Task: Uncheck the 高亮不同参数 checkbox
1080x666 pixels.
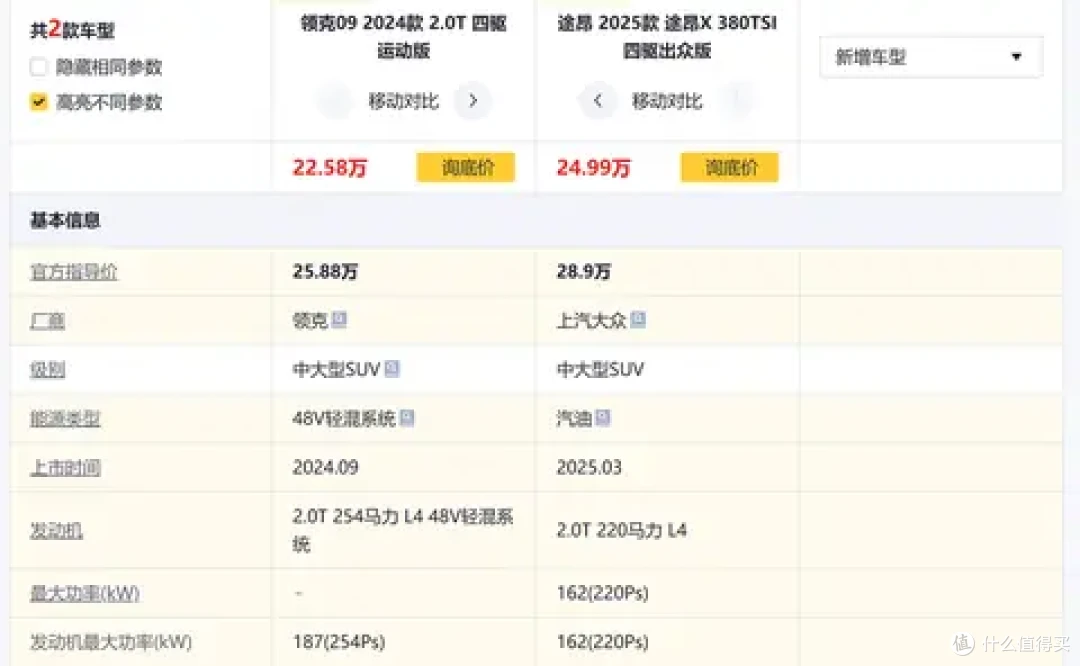Action: pyautogui.click(x=39, y=102)
